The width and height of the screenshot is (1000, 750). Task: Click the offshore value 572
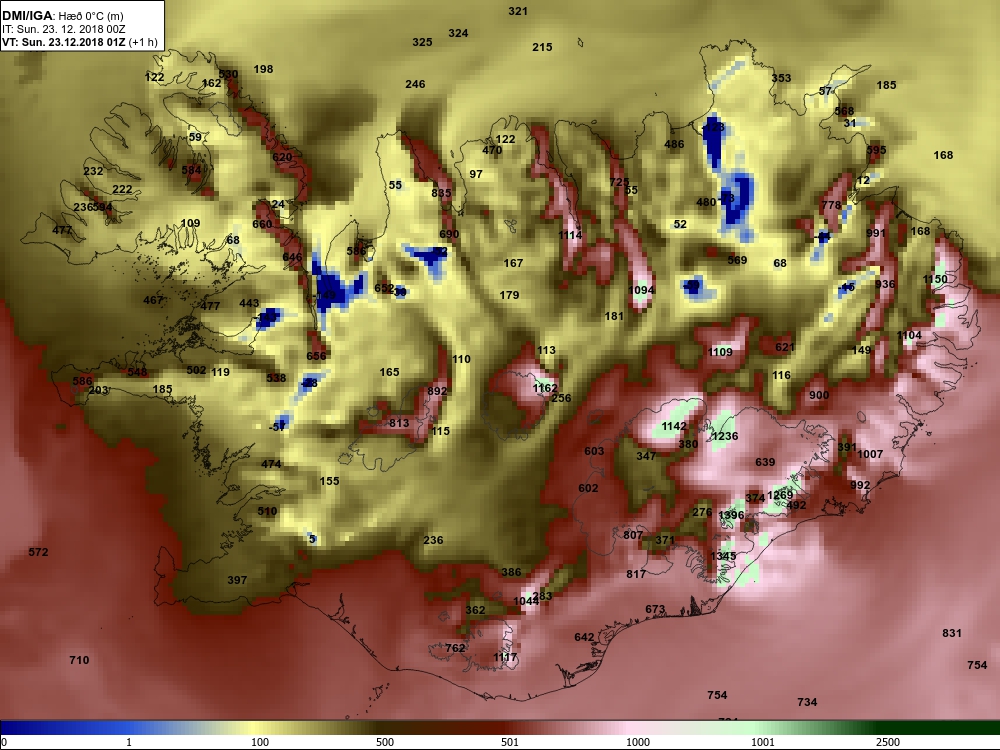38,552
